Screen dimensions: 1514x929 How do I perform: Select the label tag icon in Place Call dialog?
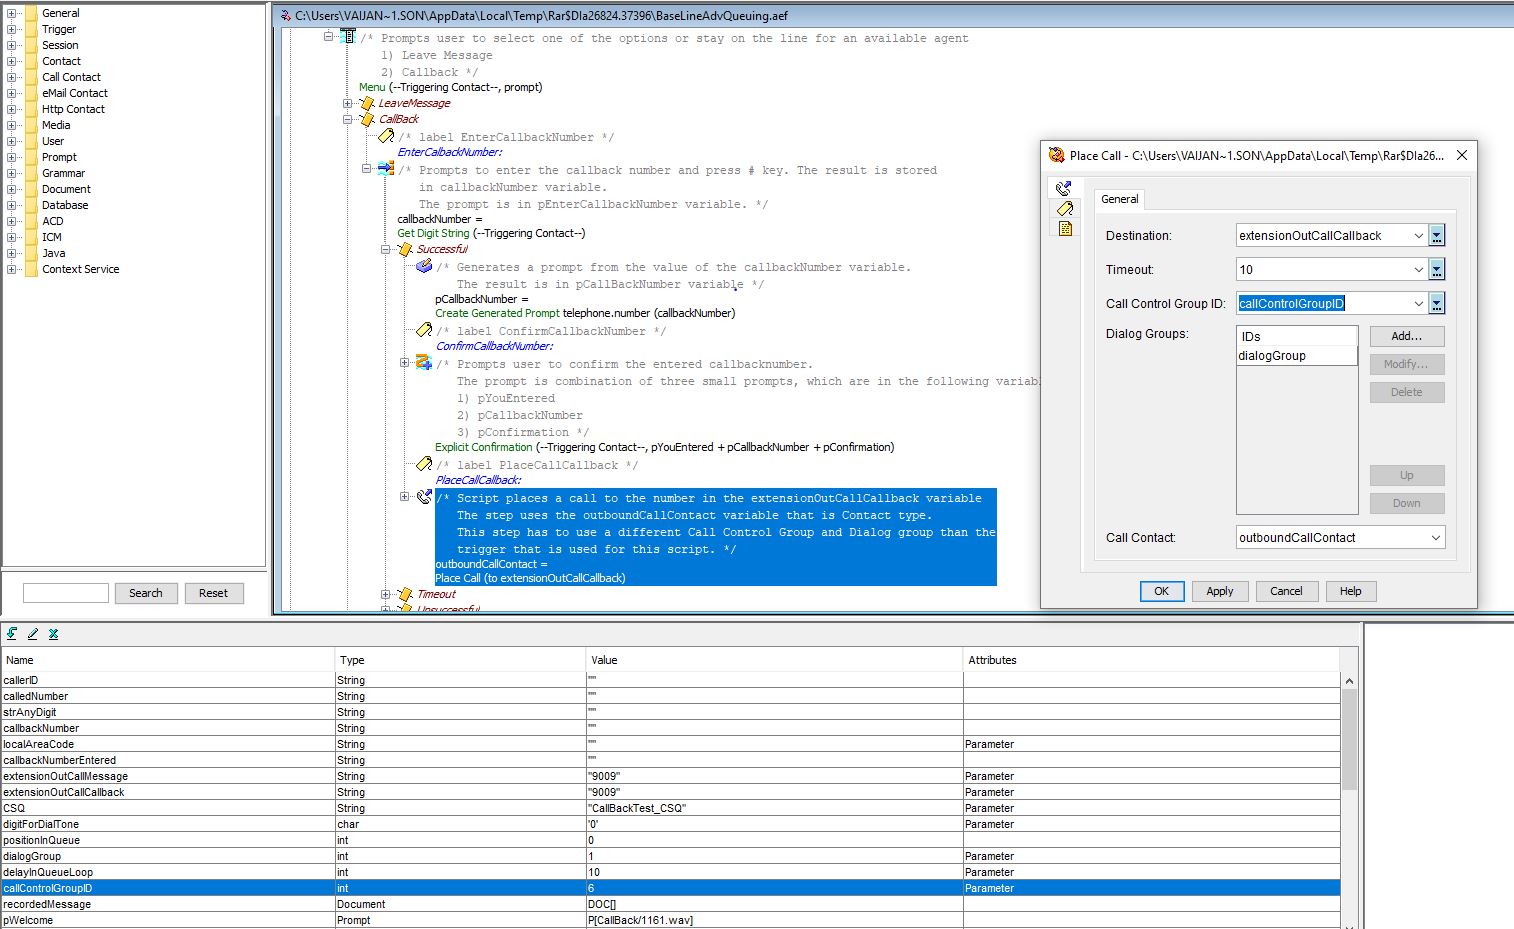click(1065, 208)
